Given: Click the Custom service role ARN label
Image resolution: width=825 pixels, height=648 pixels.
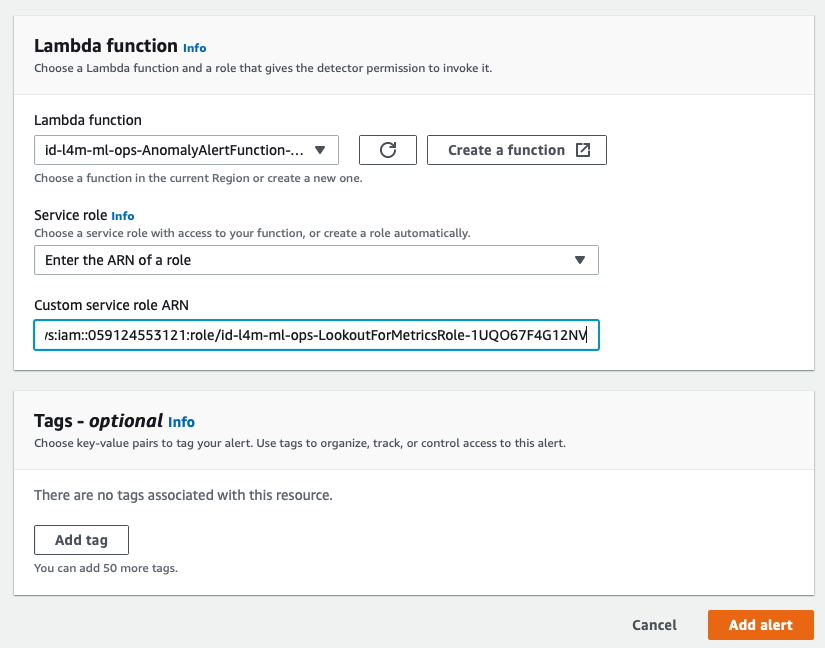Looking at the screenshot, I should click(112, 305).
